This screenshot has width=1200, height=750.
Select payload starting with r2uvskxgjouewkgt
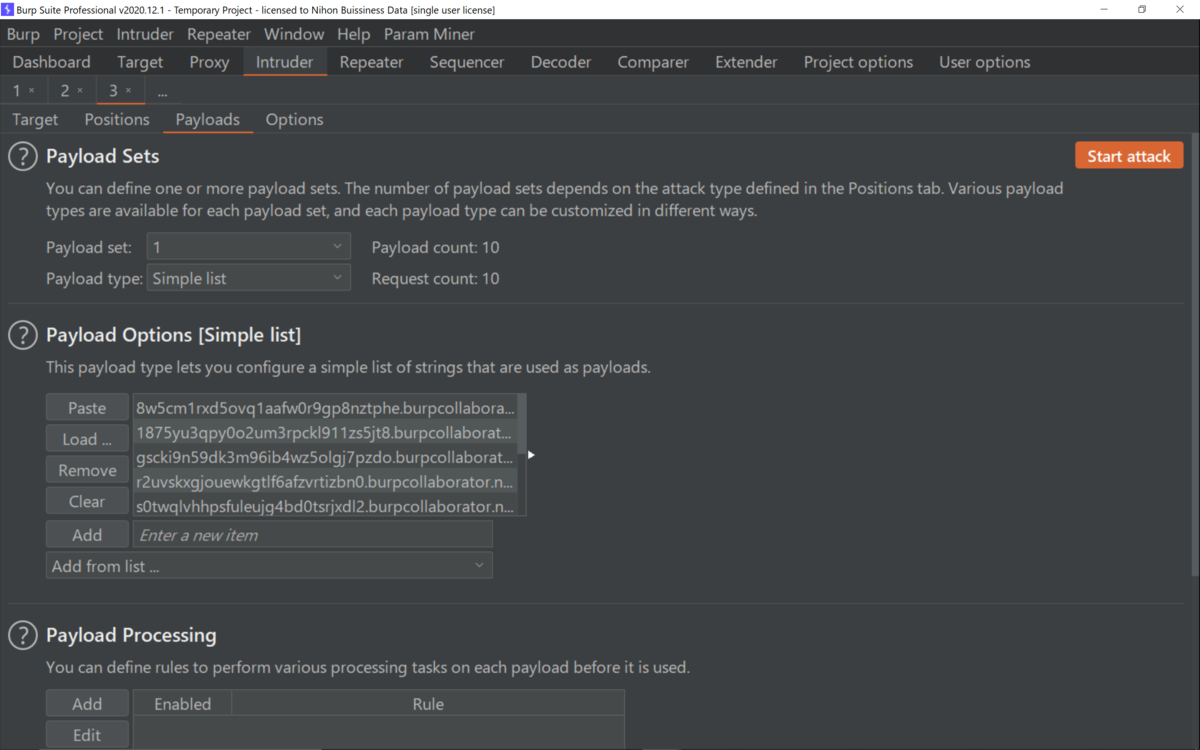(x=325, y=482)
